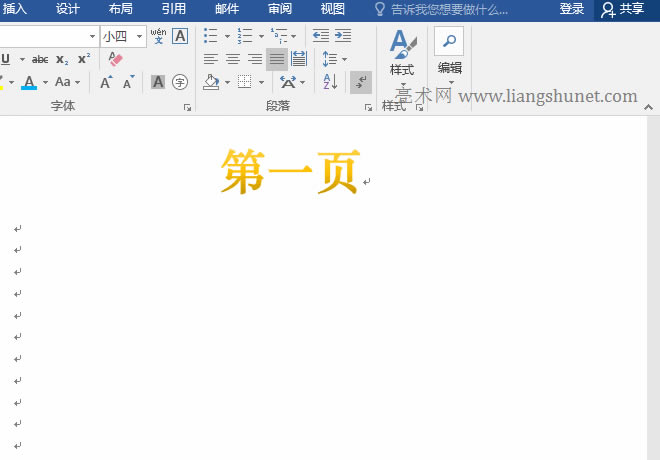The width and height of the screenshot is (660, 460).
Task: Open the 样式 pane dialog launcher
Action: pos(420,108)
